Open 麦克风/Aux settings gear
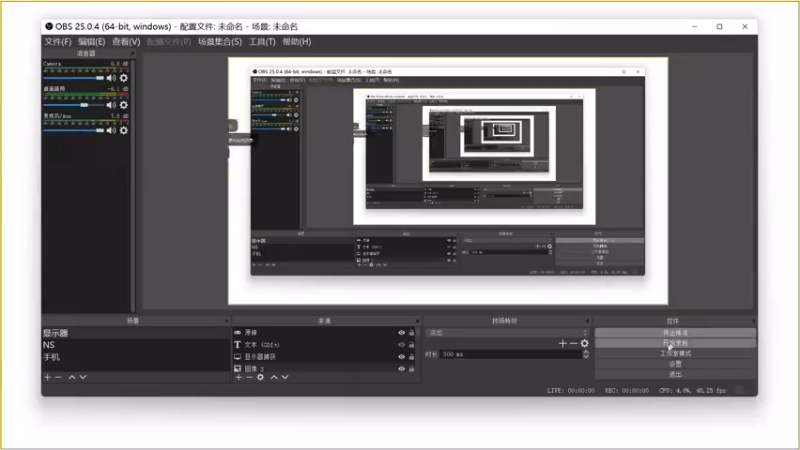This screenshot has height=450, width=800. [x=123, y=131]
